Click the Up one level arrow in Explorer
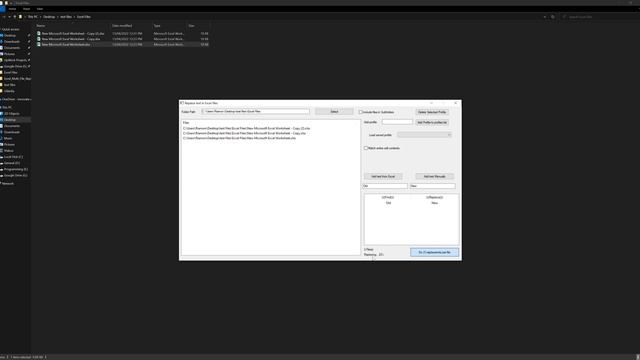This screenshot has width=640, height=360. click(x=15, y=17)
